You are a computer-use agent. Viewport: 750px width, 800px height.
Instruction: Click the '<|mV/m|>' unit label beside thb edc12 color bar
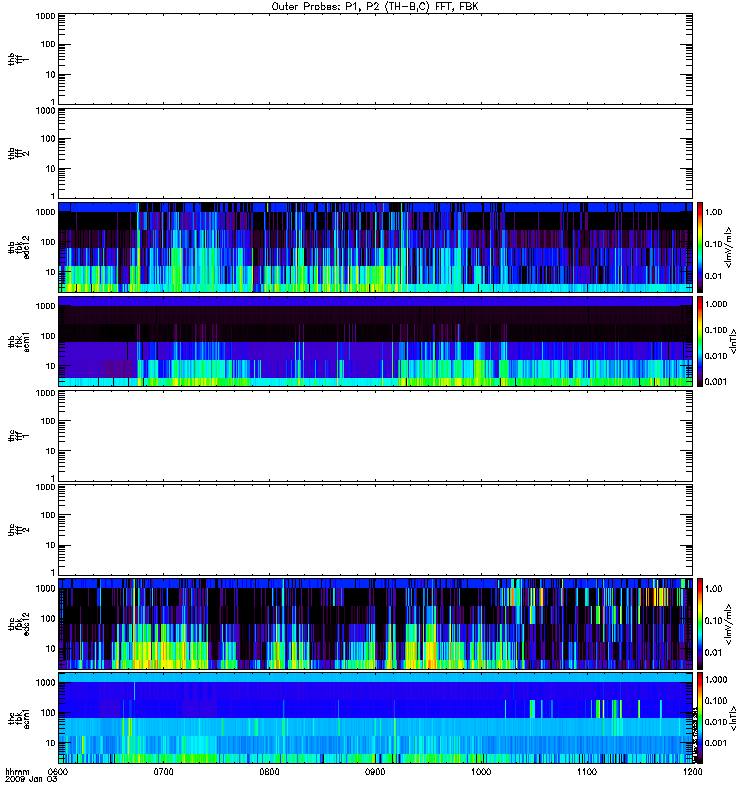click(729, 247)
